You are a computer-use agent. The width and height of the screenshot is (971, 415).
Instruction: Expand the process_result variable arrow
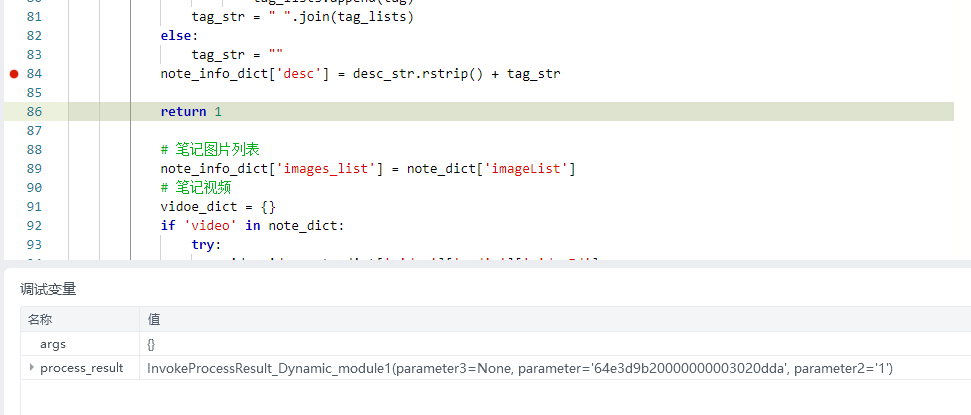(31, 369)
